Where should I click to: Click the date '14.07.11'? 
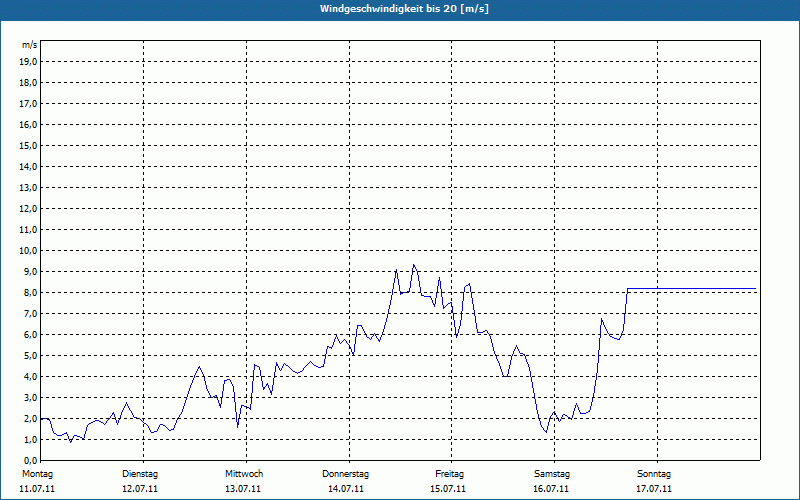point(346,489)
